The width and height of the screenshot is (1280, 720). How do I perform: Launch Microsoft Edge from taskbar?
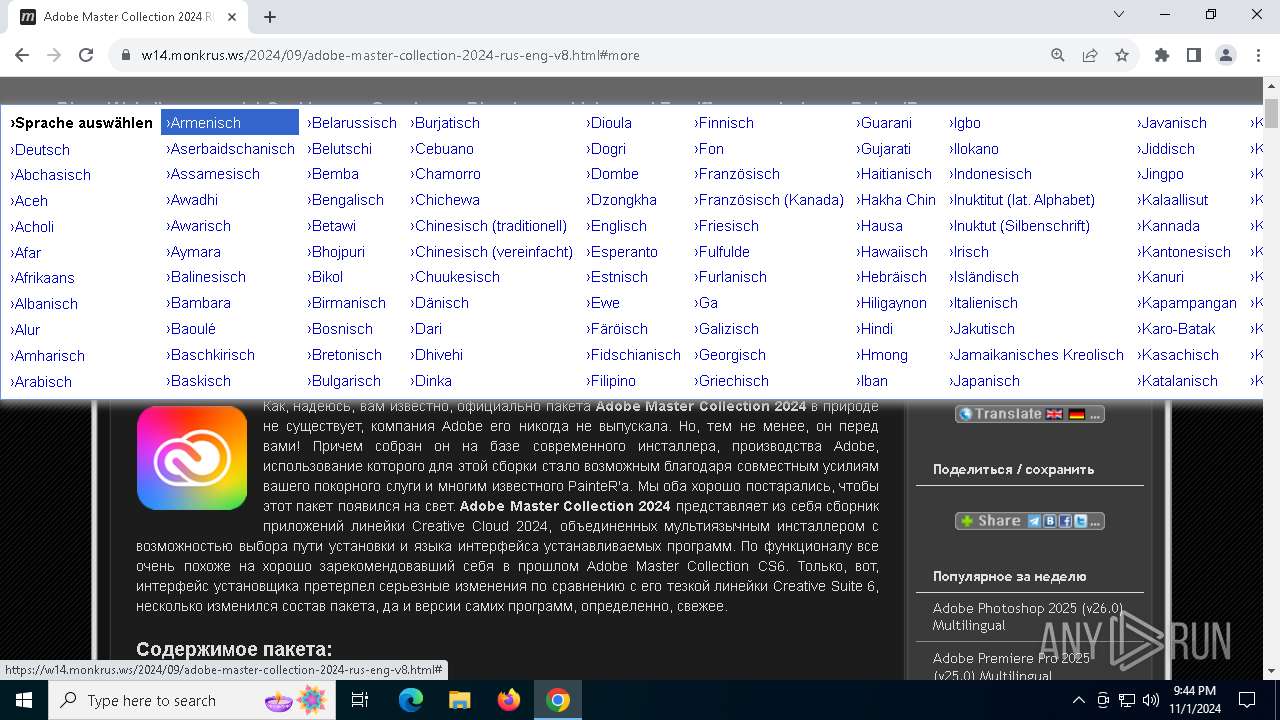[x=411, y=700]
